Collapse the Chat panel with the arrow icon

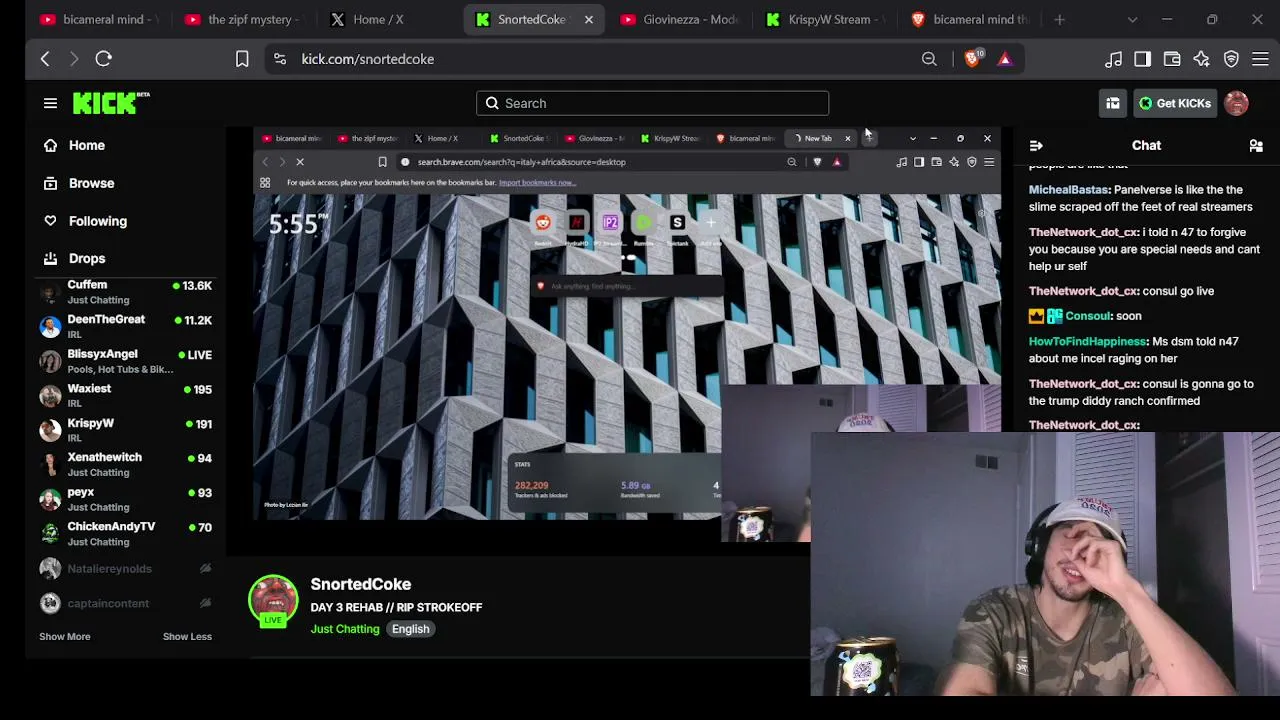pyautogui.click(x=1036, y=146)
